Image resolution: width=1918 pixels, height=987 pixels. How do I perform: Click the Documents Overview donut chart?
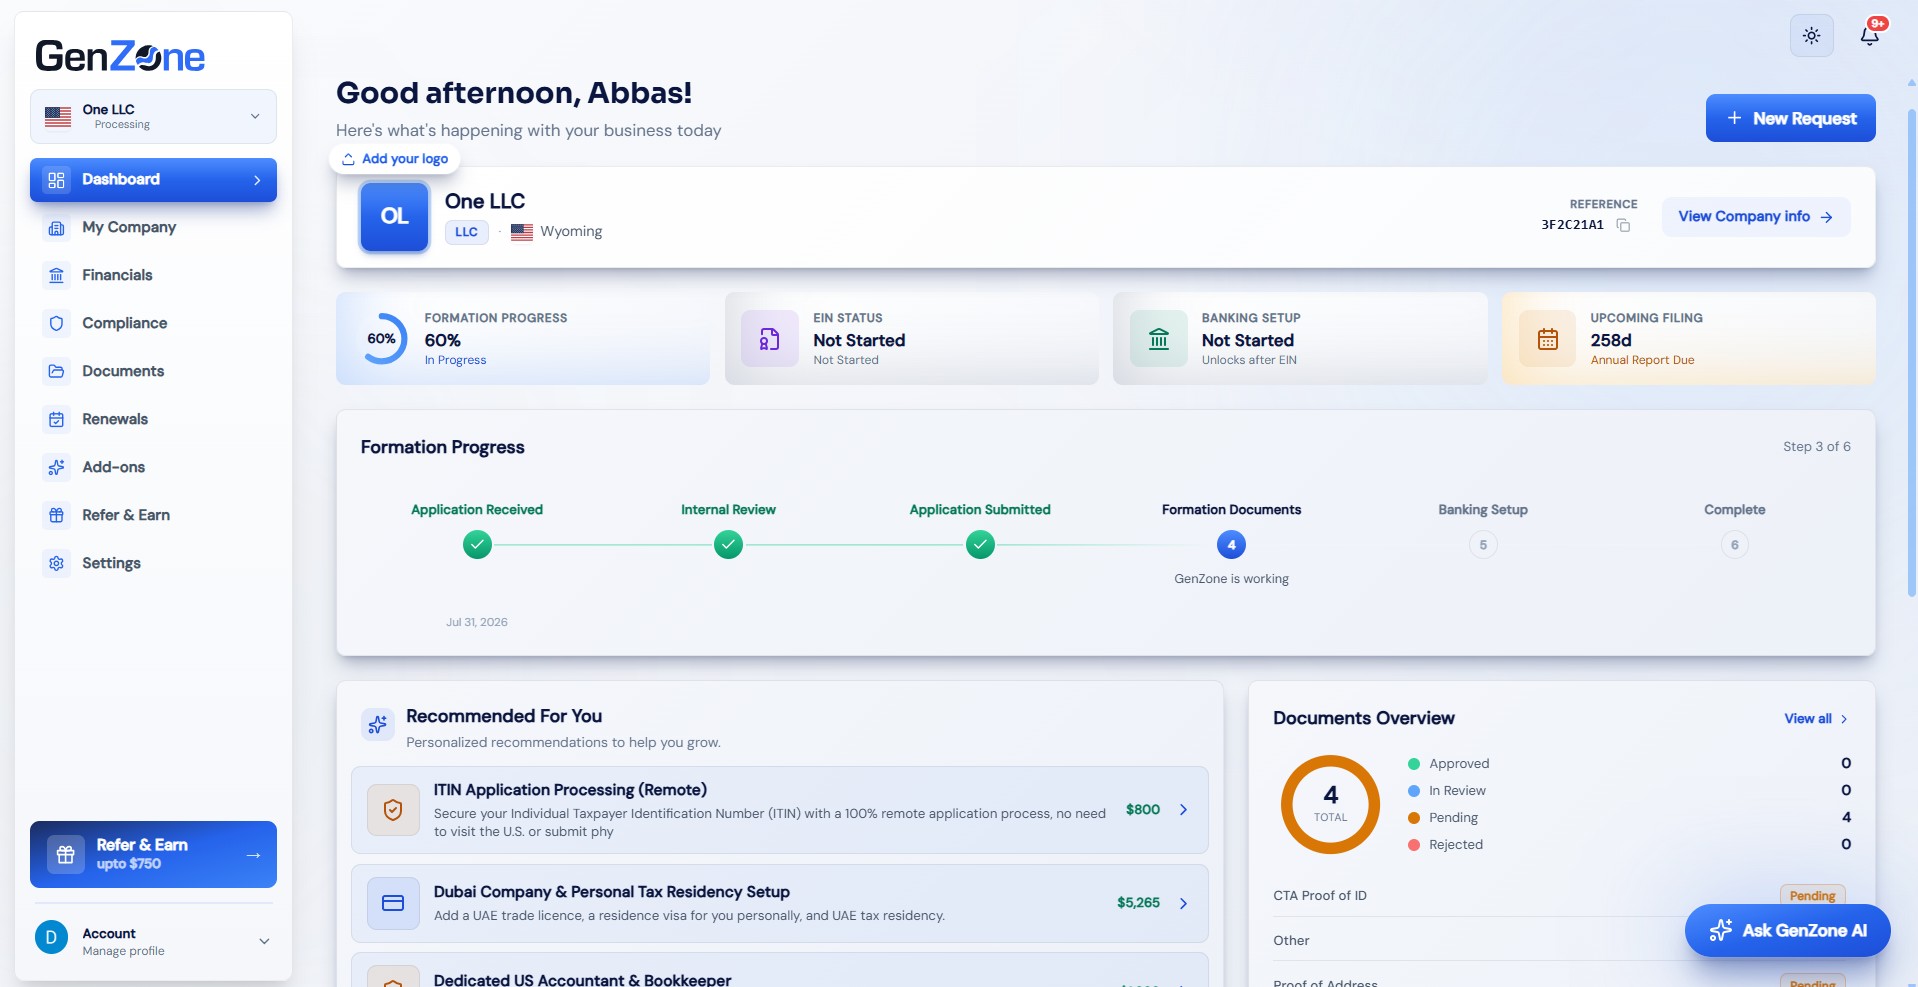coord(1330,804)
